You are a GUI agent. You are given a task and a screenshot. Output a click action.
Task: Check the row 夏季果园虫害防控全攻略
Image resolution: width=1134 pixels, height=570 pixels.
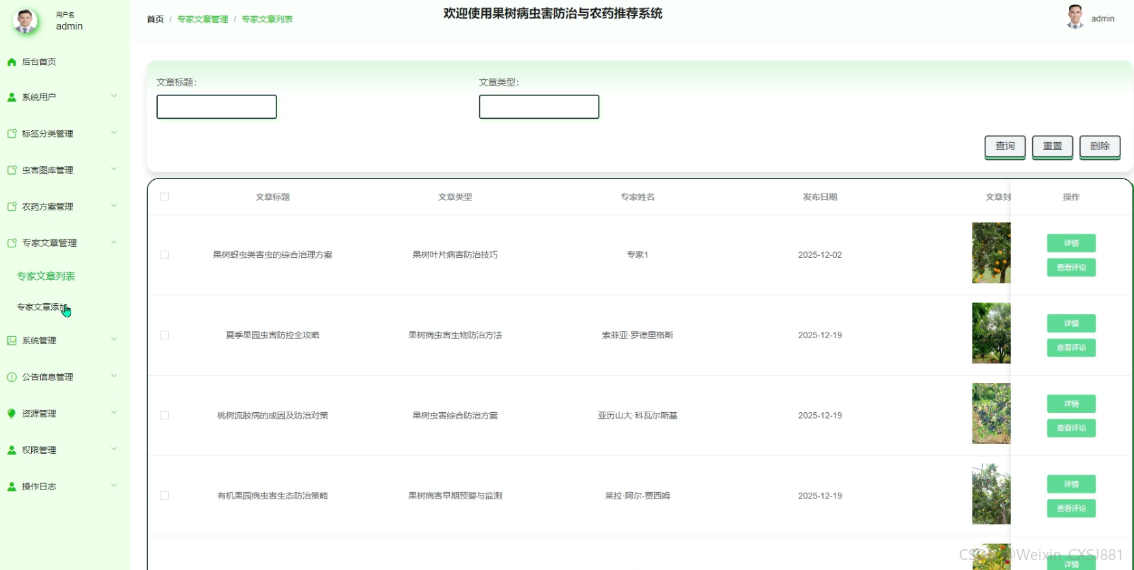(164, 335)
